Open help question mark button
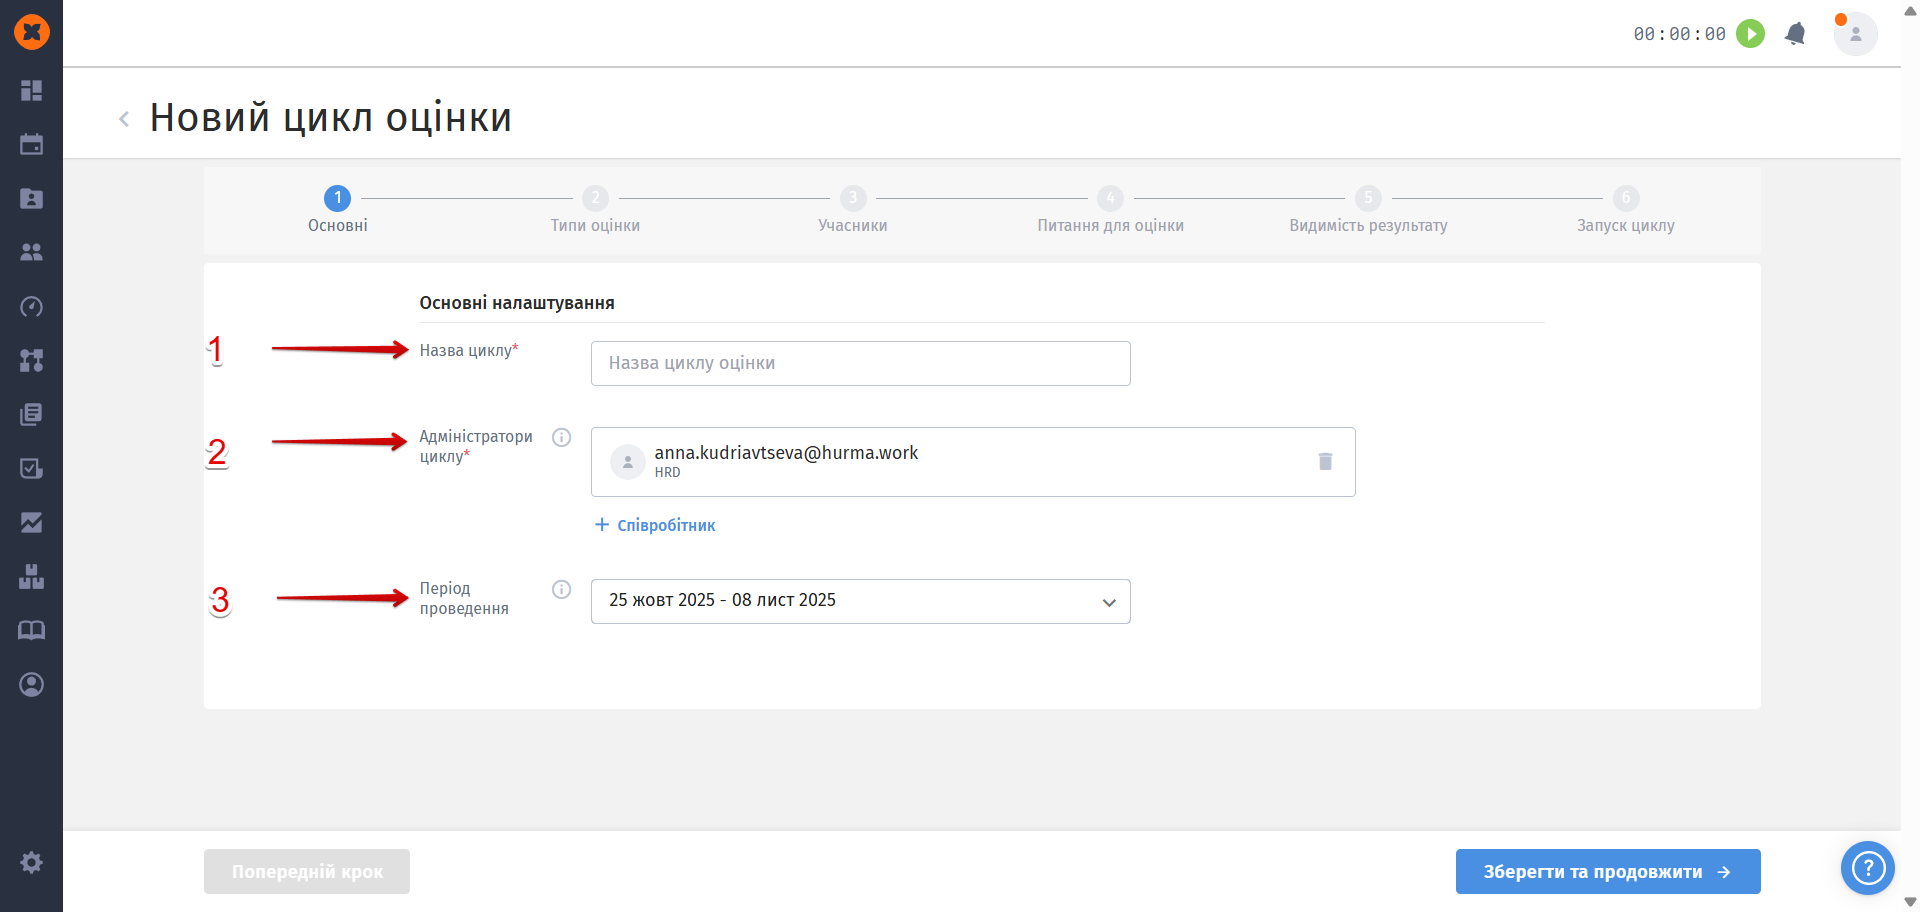This screenshot has width=1920, height=912. 1867,868
